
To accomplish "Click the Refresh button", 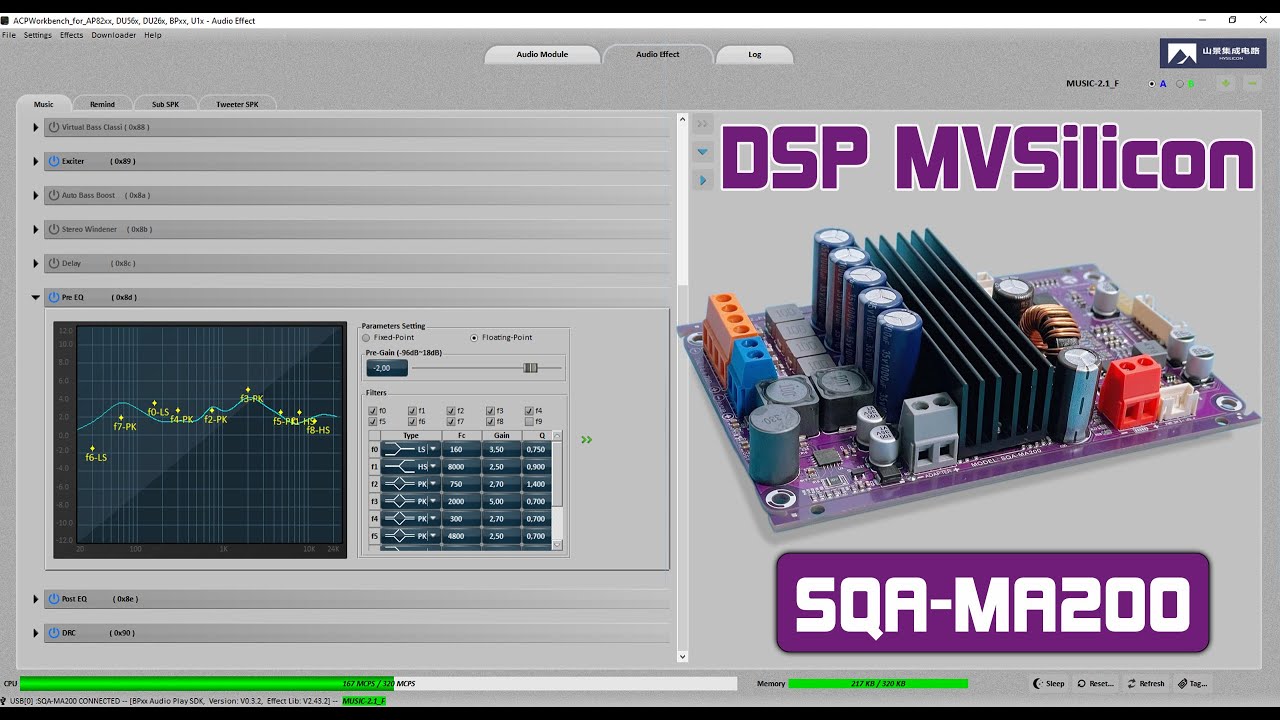I will pyautogui.click(x=1146, y=684).
